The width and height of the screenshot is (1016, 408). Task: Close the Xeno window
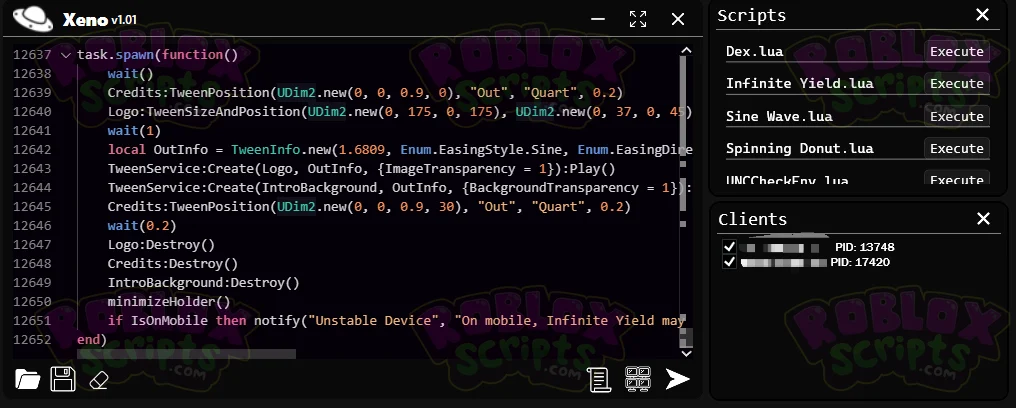678,19
